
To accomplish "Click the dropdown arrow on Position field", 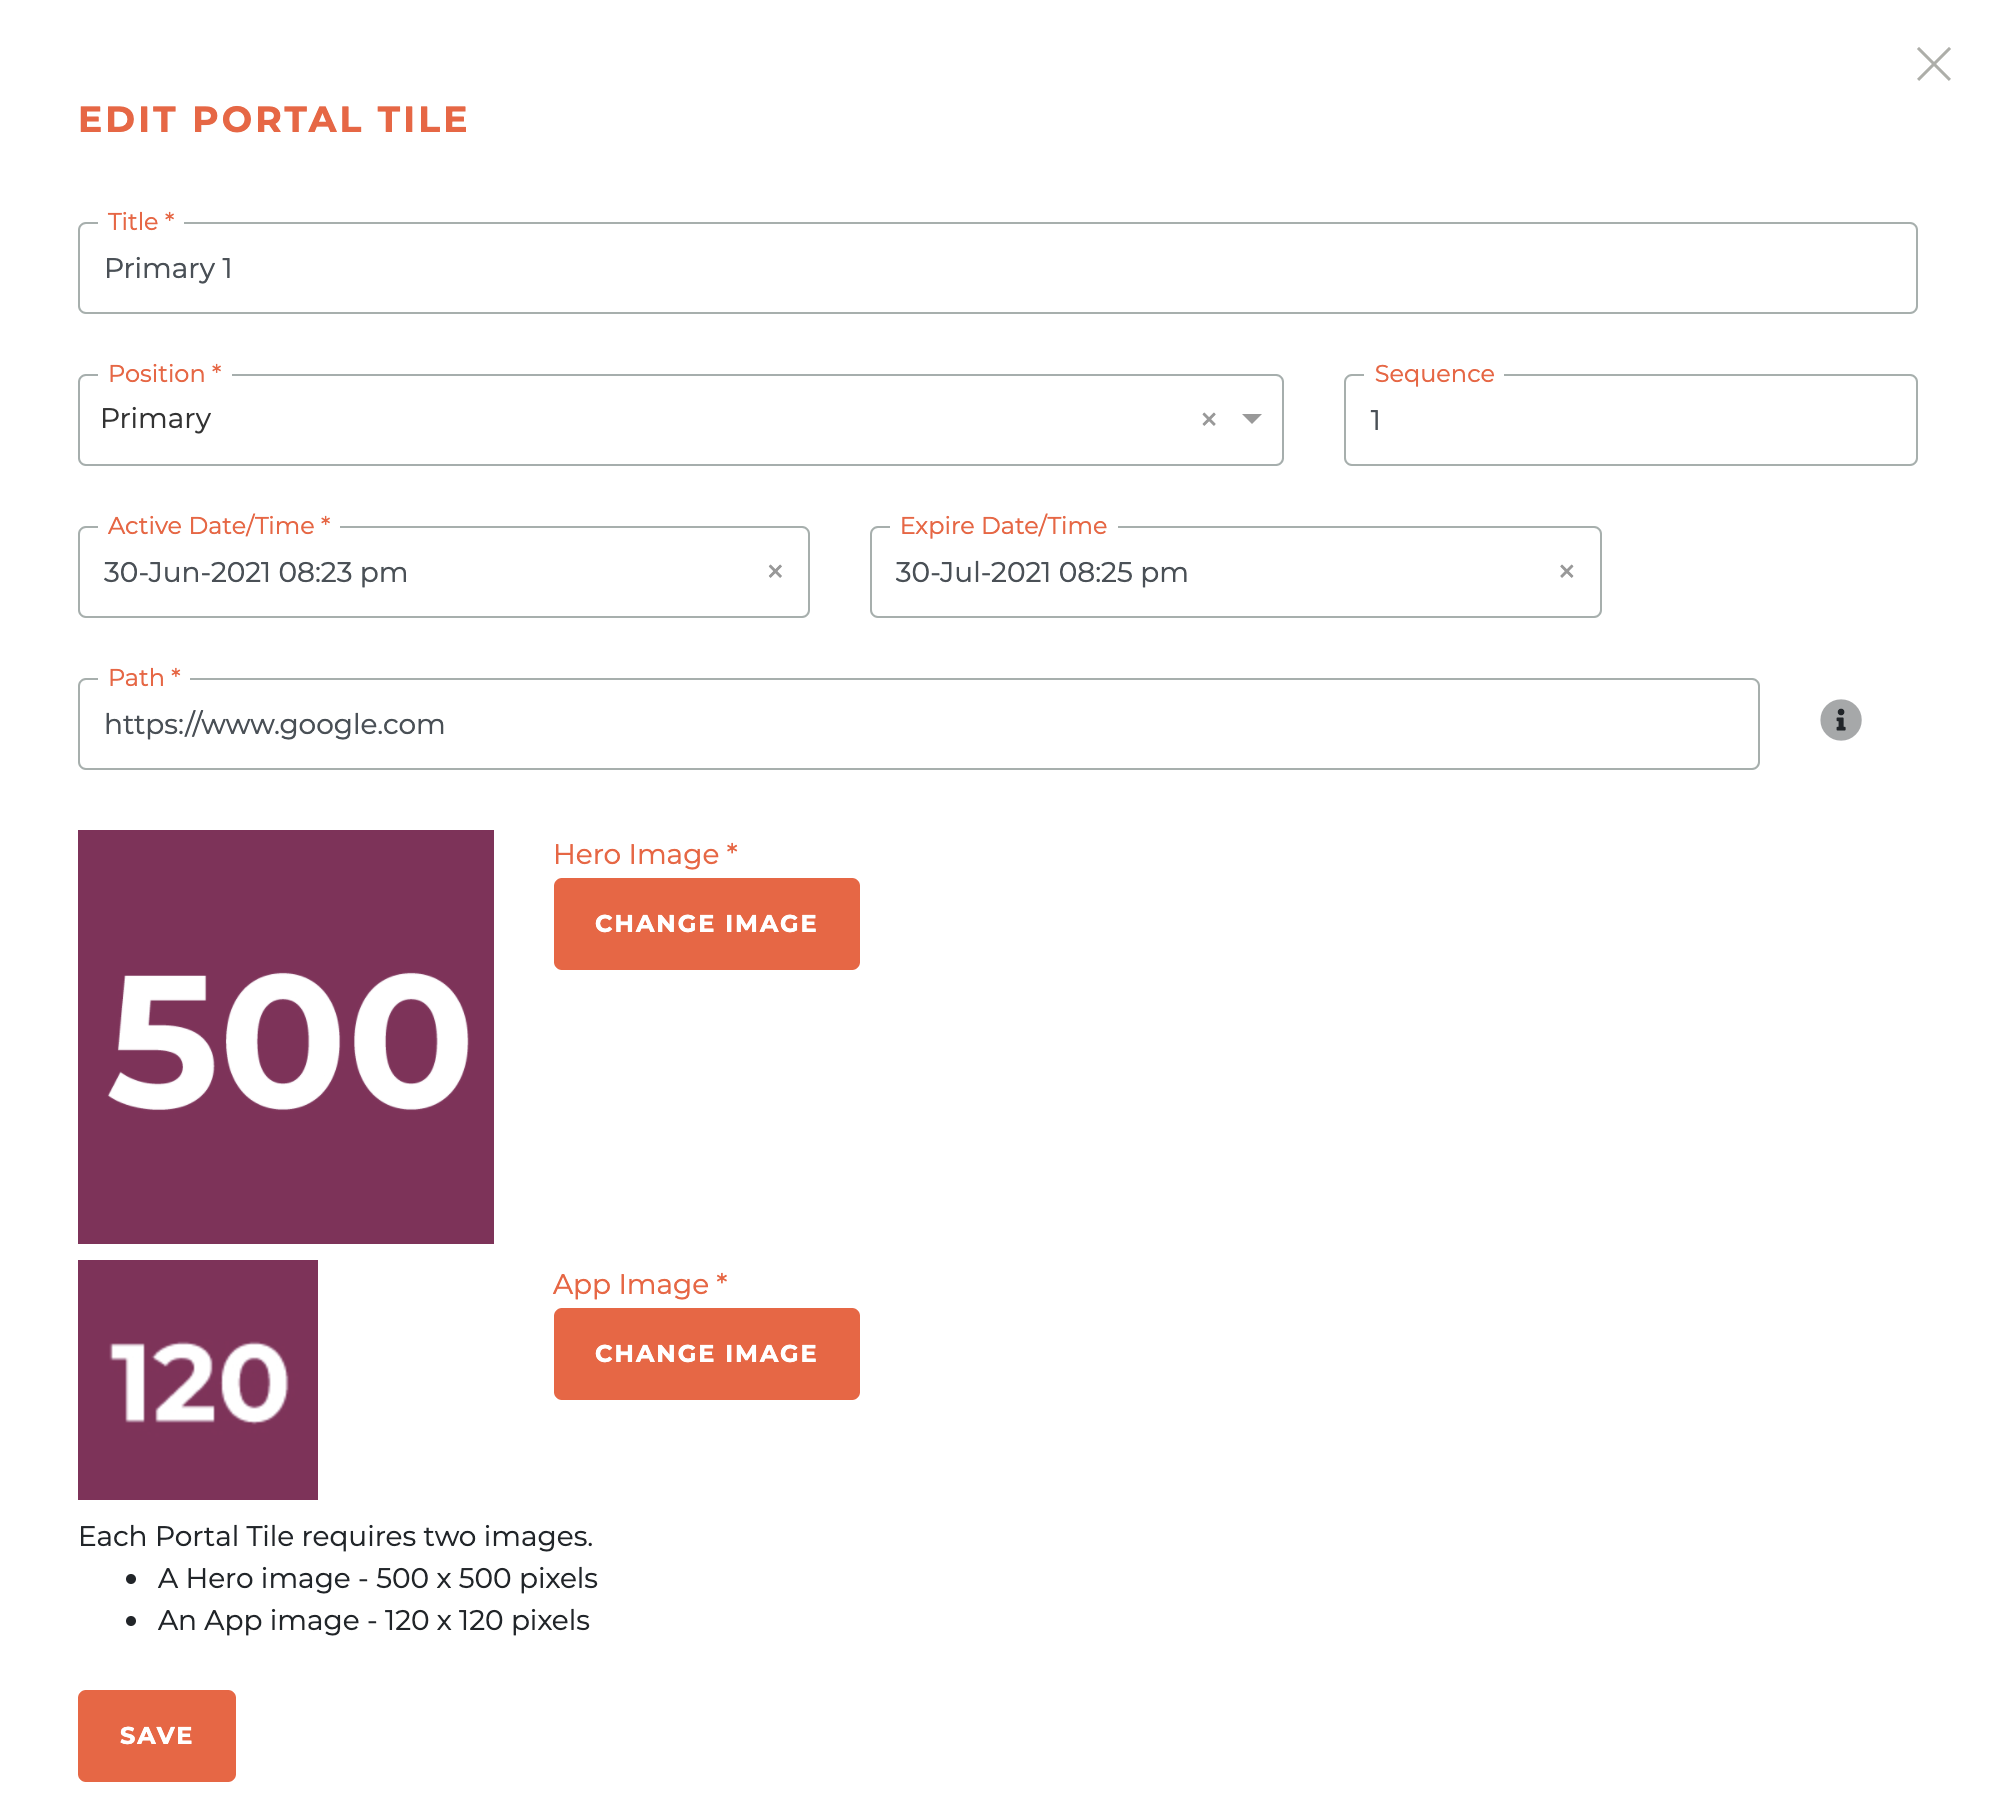I will [1253, 418].
